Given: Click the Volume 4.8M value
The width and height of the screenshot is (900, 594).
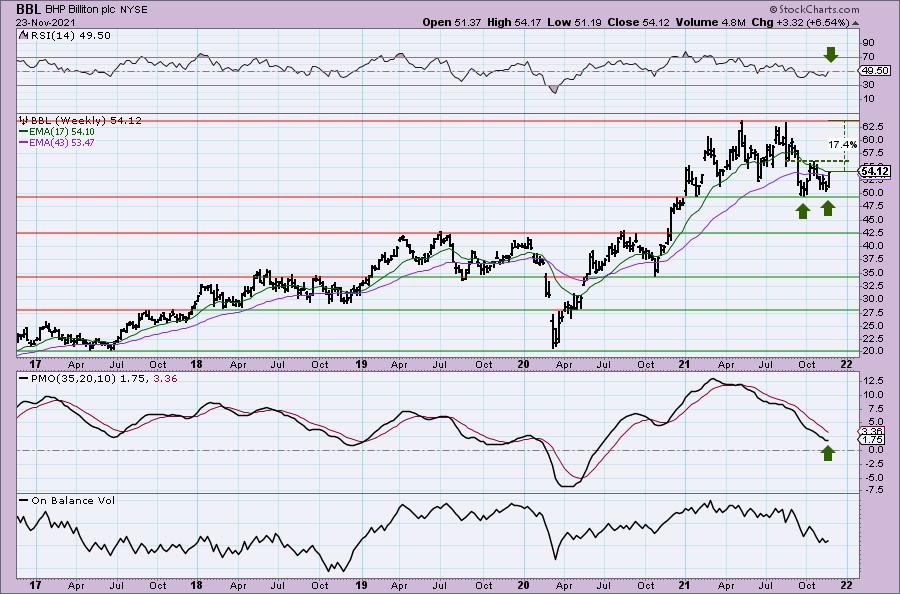Looking at the screenshot, I should [x=711, y=22].
